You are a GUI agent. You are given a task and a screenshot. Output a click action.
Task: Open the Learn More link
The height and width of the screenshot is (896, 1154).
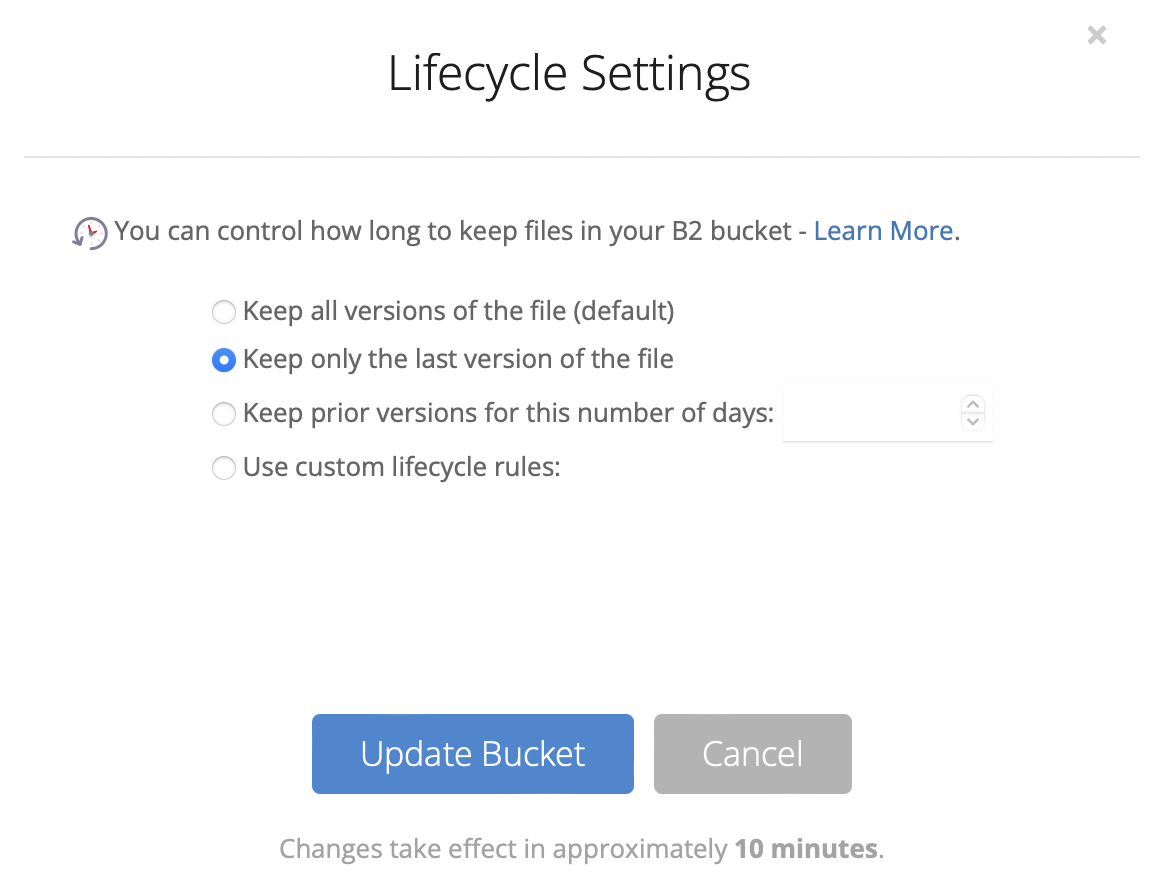point(883,231)
